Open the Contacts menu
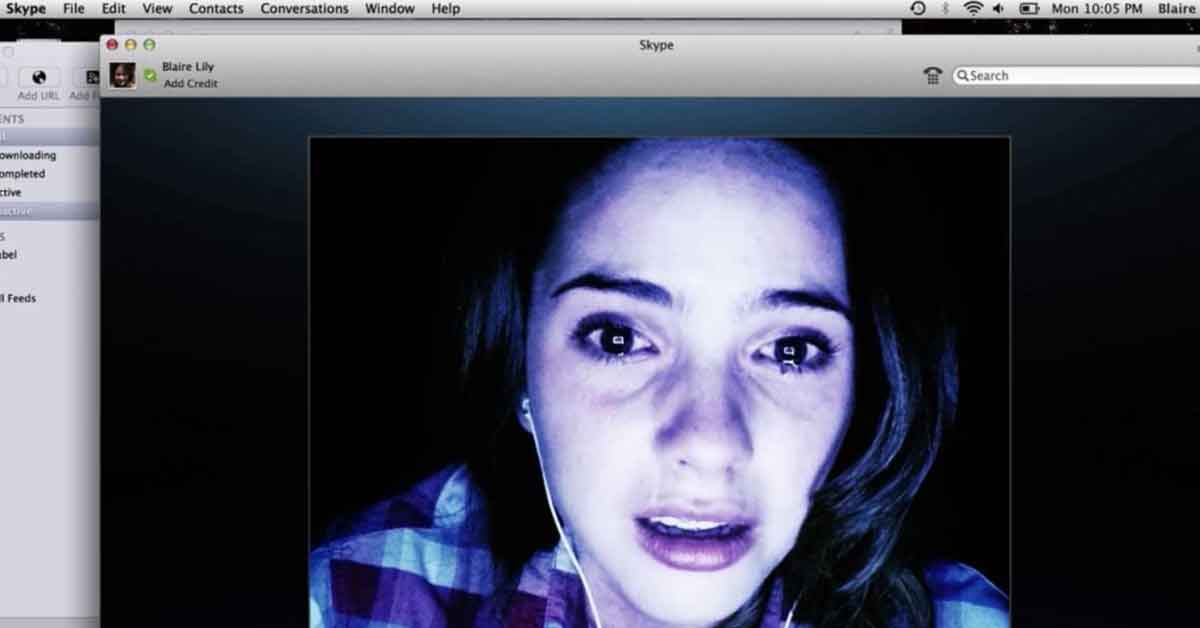1200x628 pixels. [216, 8]
